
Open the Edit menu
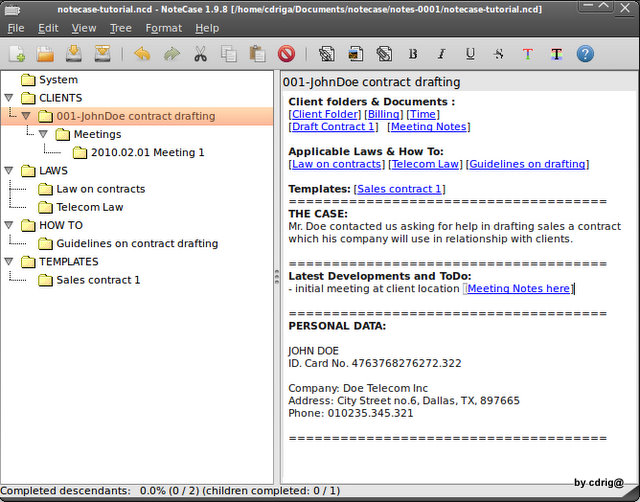pyautogui.click(x=48, y=28)
